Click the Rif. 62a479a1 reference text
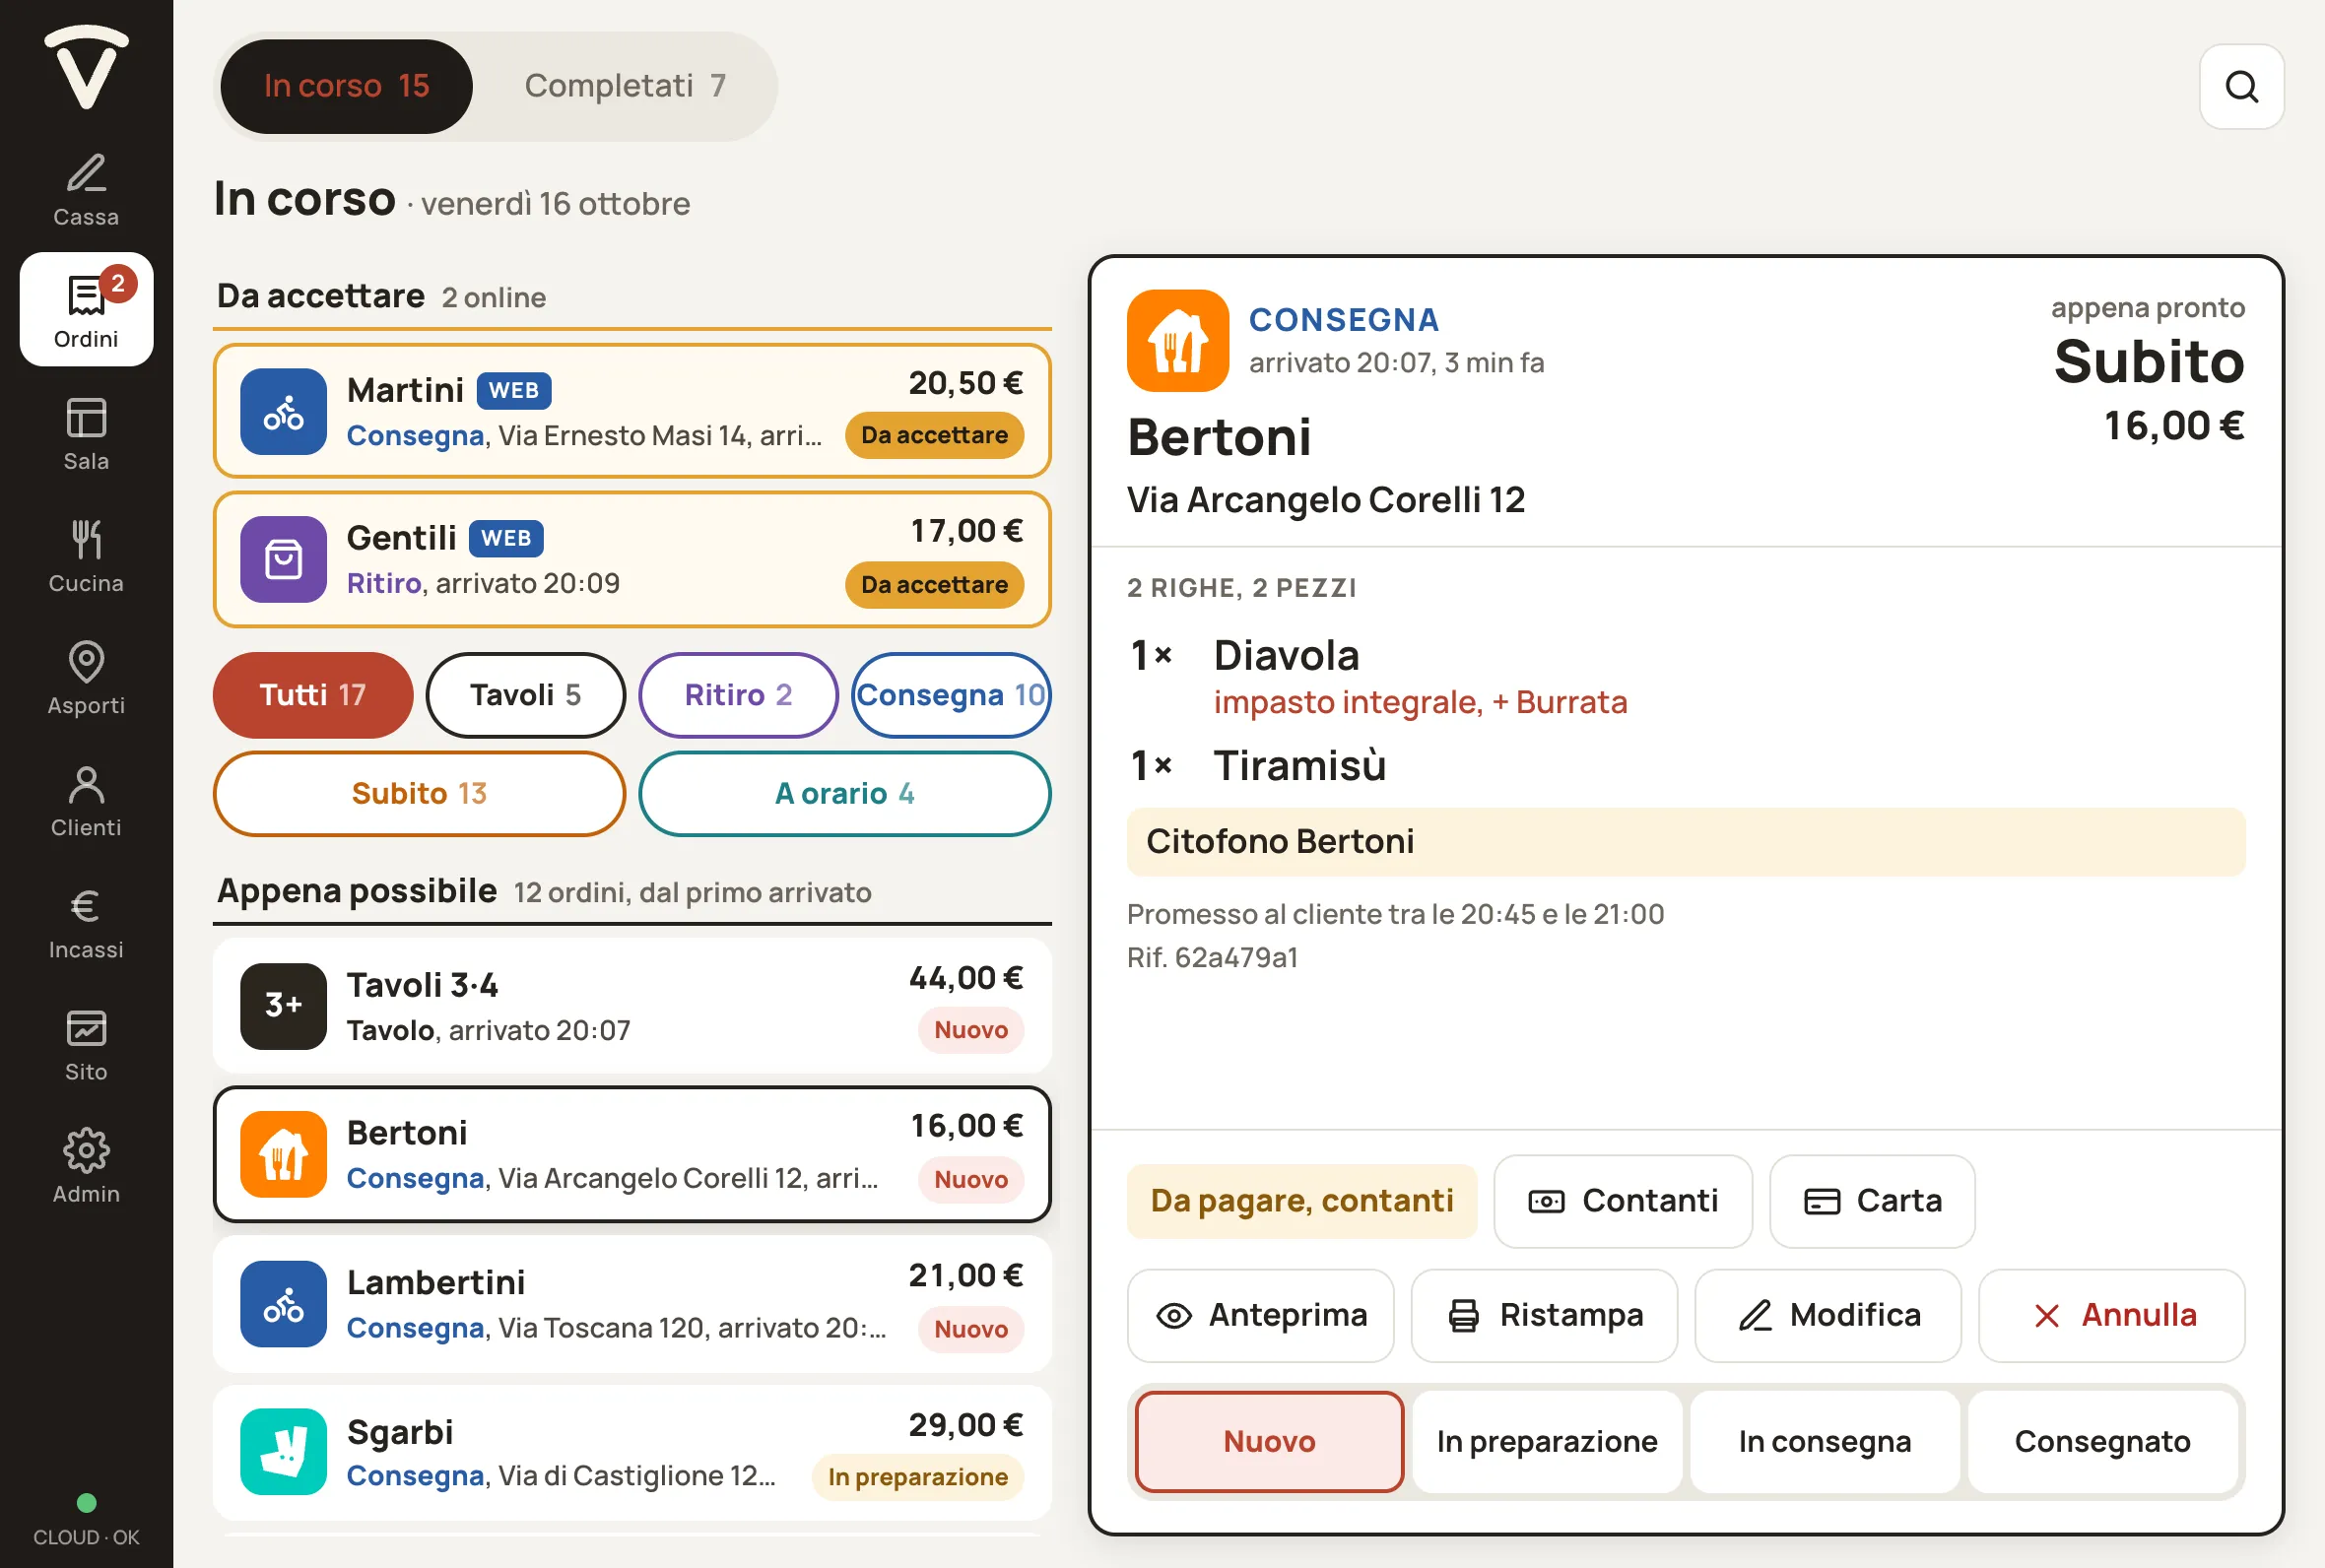Image resolution: width=2325 pixels, height=1568 pixels. pyautogui.click(x=1212, y=958)
